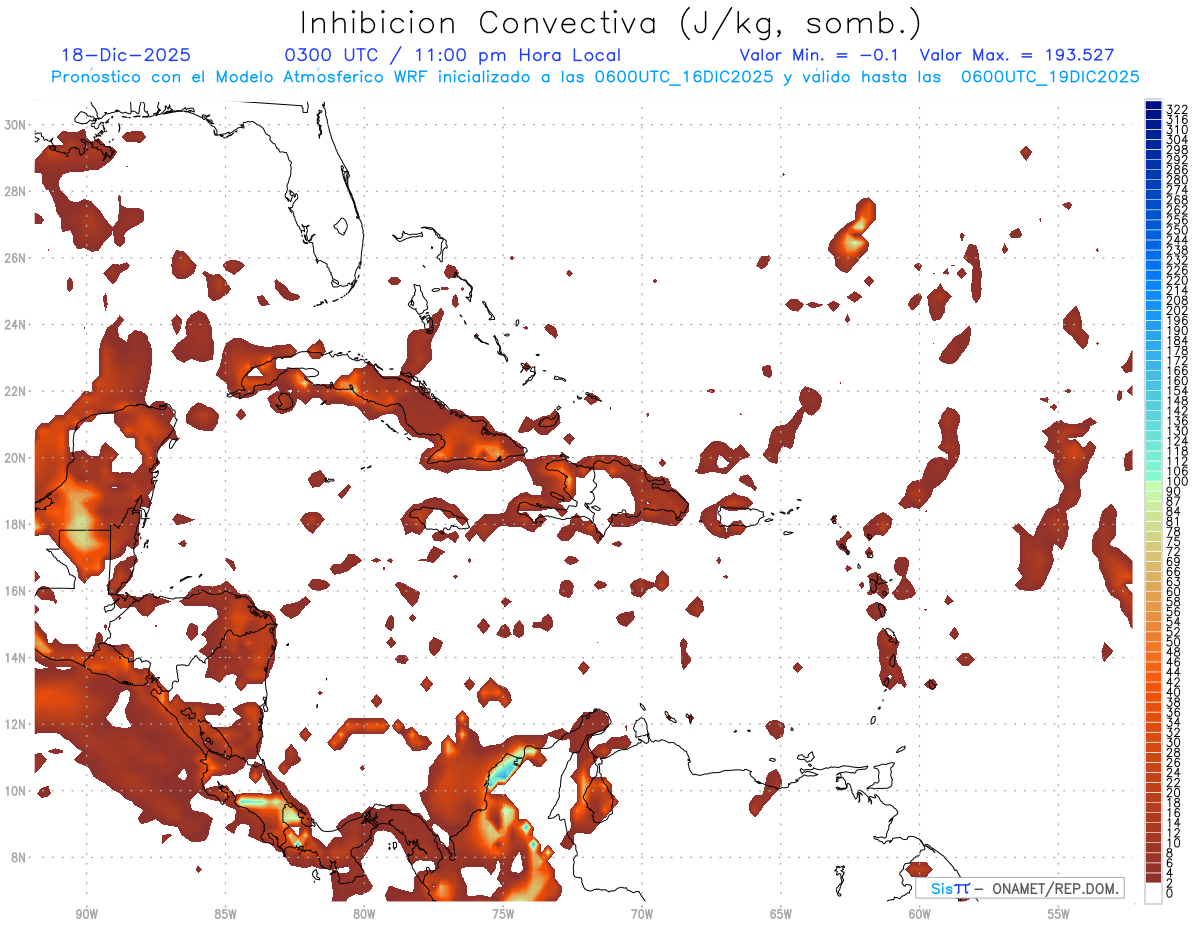The width and height of the screenshot is (1200, 927).
Task: Select the tan swatch beside 72
Action: tap(1154, 548)
